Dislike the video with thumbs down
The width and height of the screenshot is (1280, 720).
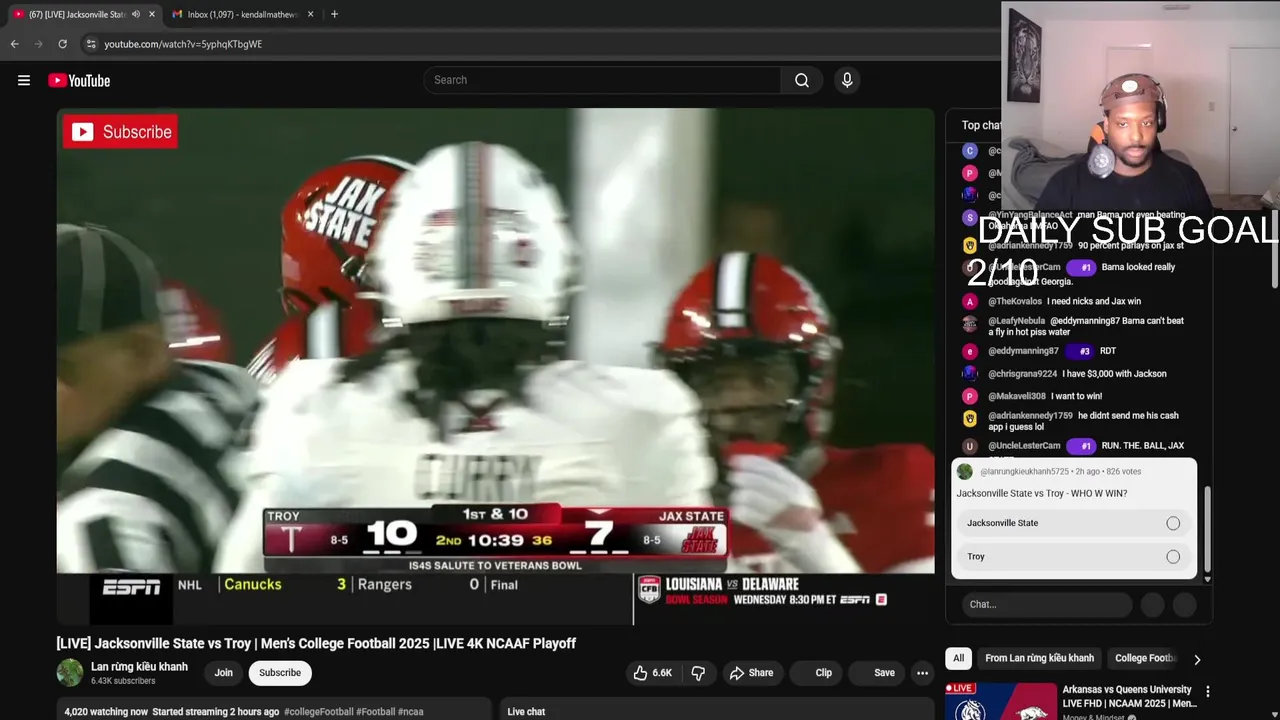coord(698,673)
